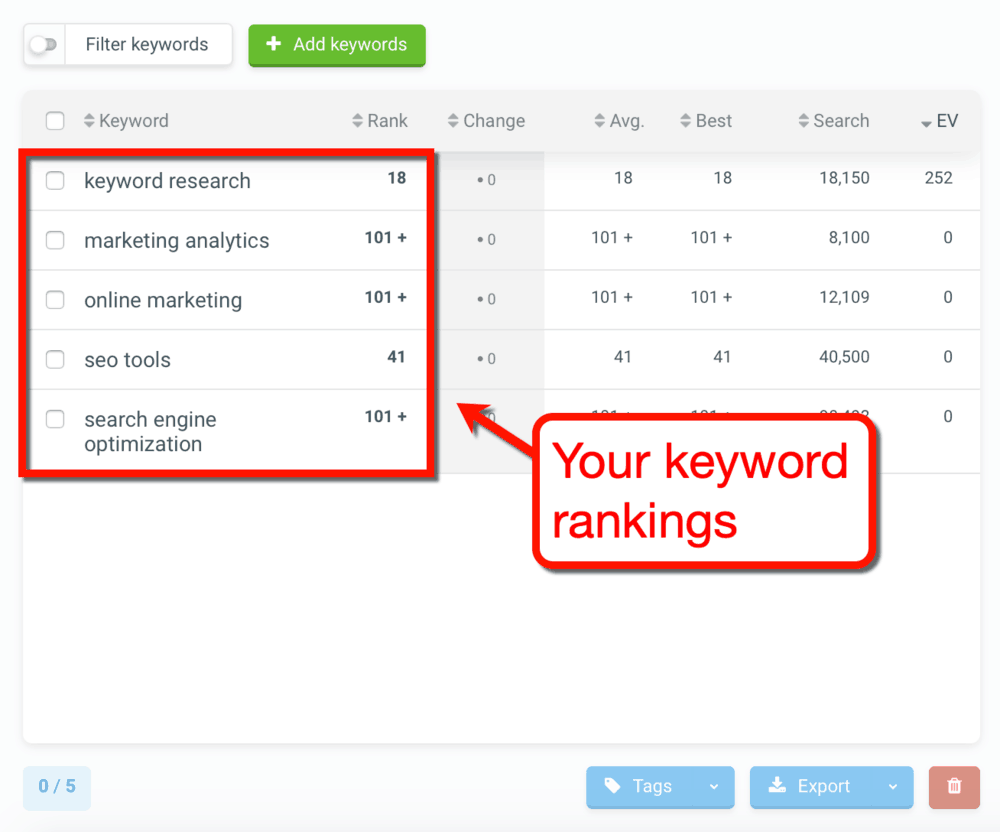1000x832 pixels.
Task: Expand the Tags dropdown chevron
Action: click(x=713, y=787)
